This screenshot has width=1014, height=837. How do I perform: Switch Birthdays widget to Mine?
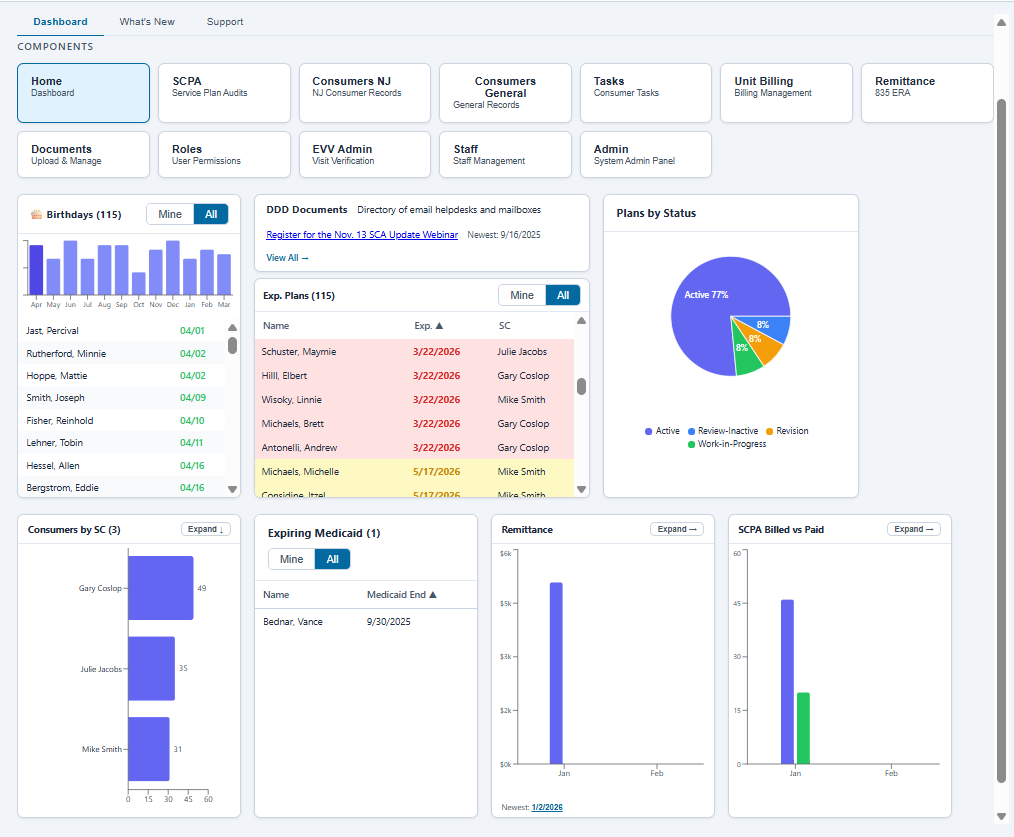(x=169, y=213)
